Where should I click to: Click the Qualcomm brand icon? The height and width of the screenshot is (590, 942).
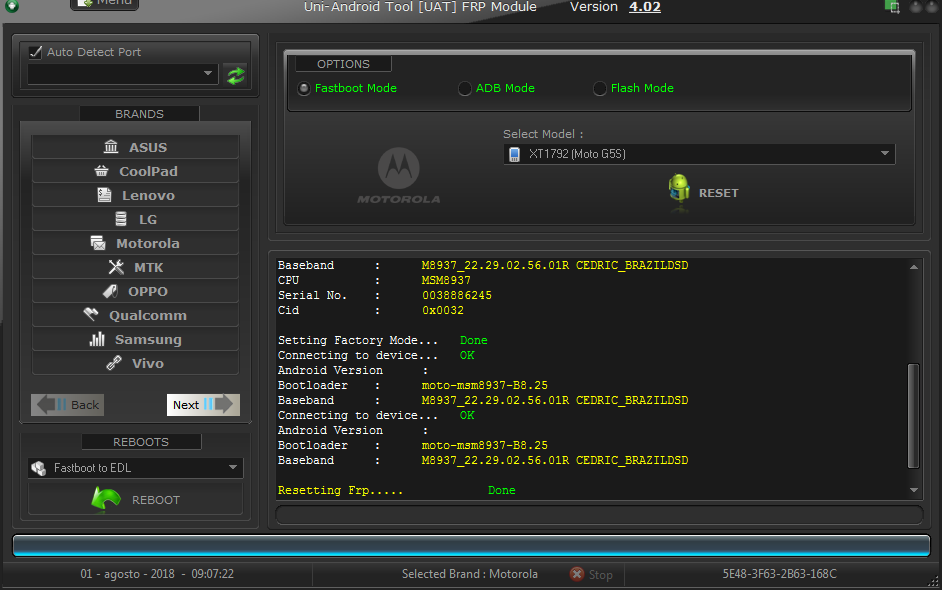click(91, 315)
